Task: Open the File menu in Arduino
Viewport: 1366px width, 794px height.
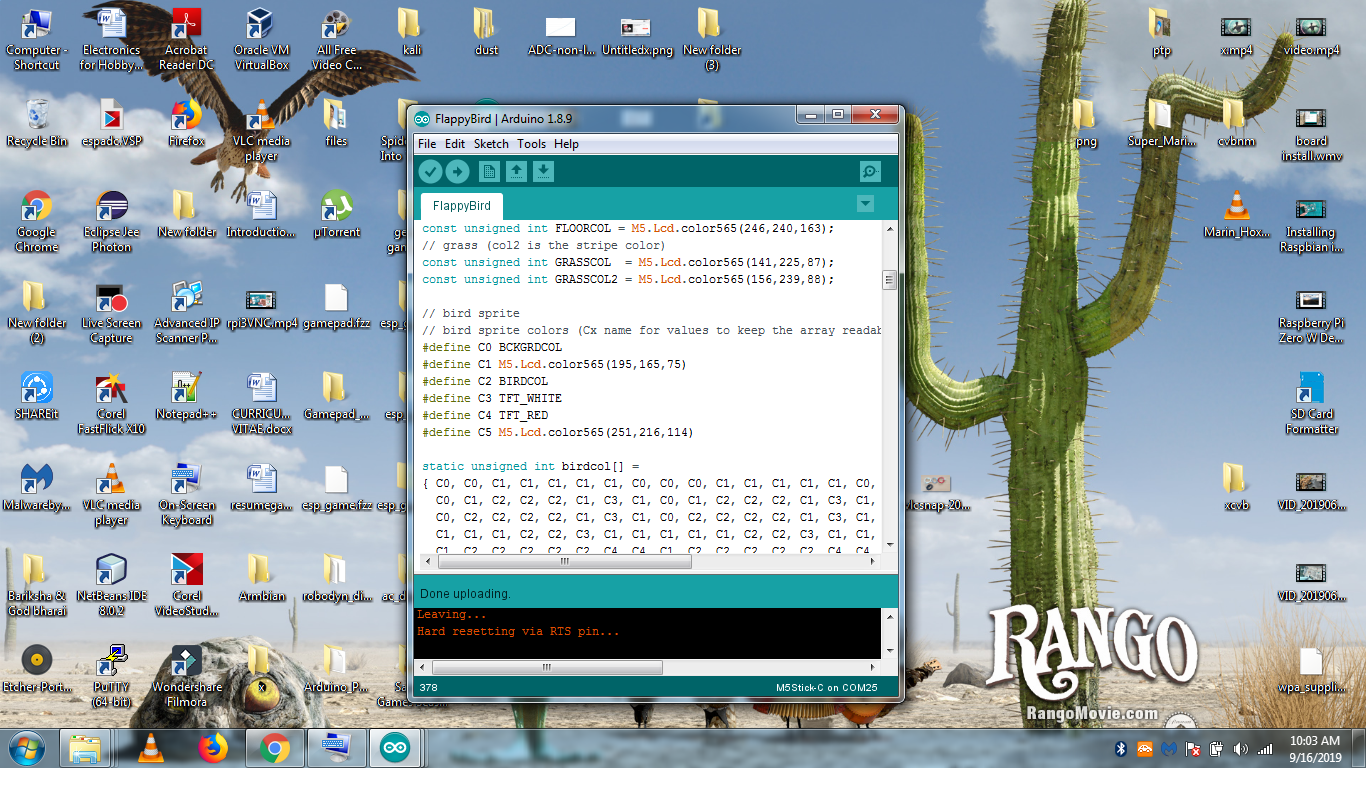Action: pos(427,144)
